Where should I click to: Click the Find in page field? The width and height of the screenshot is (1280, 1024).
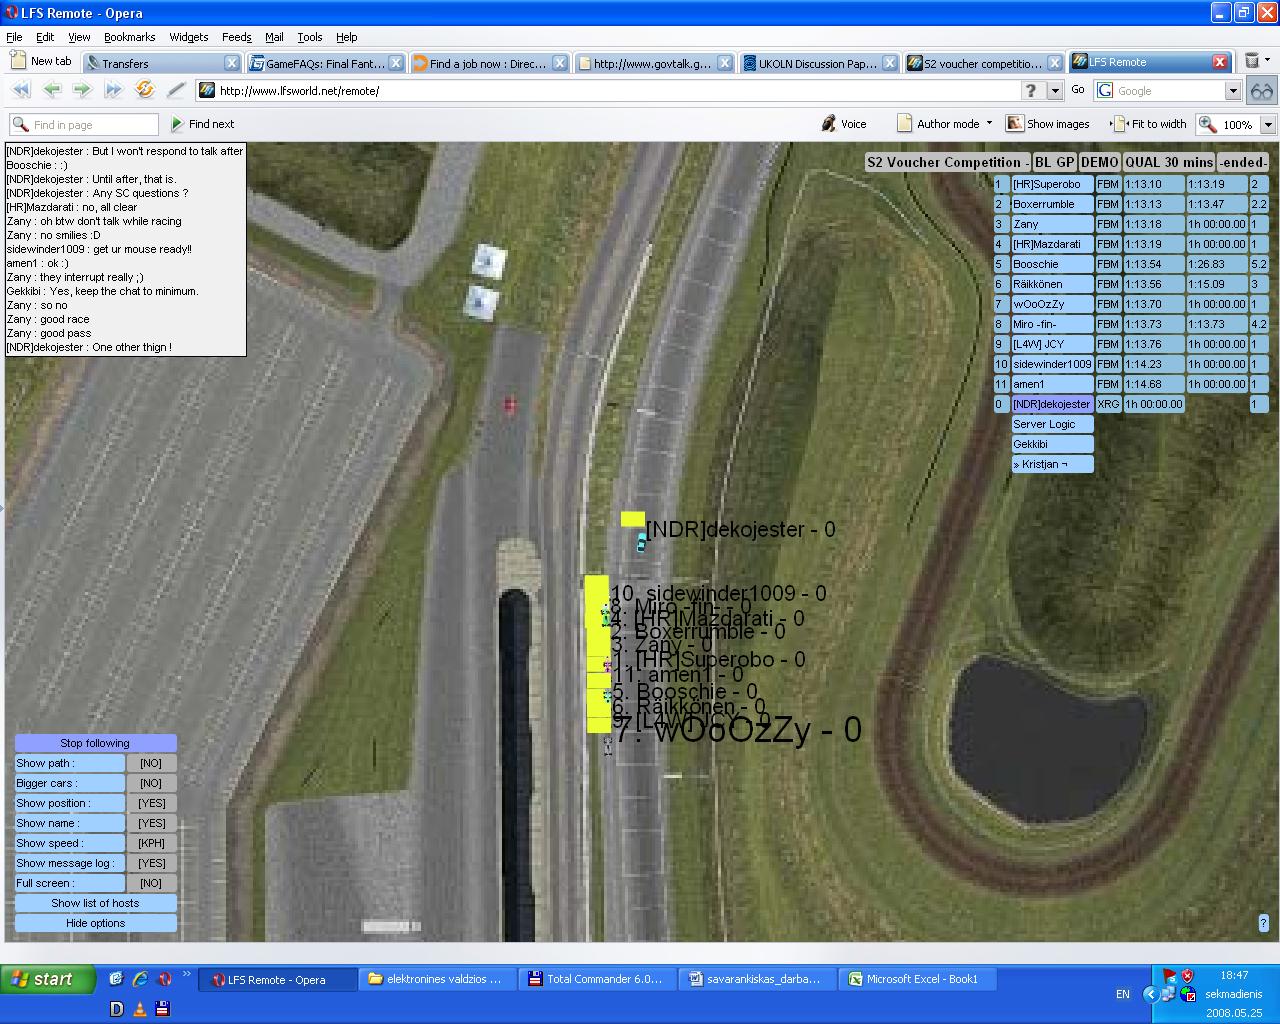pyautogui.click(x=84, y=124)
